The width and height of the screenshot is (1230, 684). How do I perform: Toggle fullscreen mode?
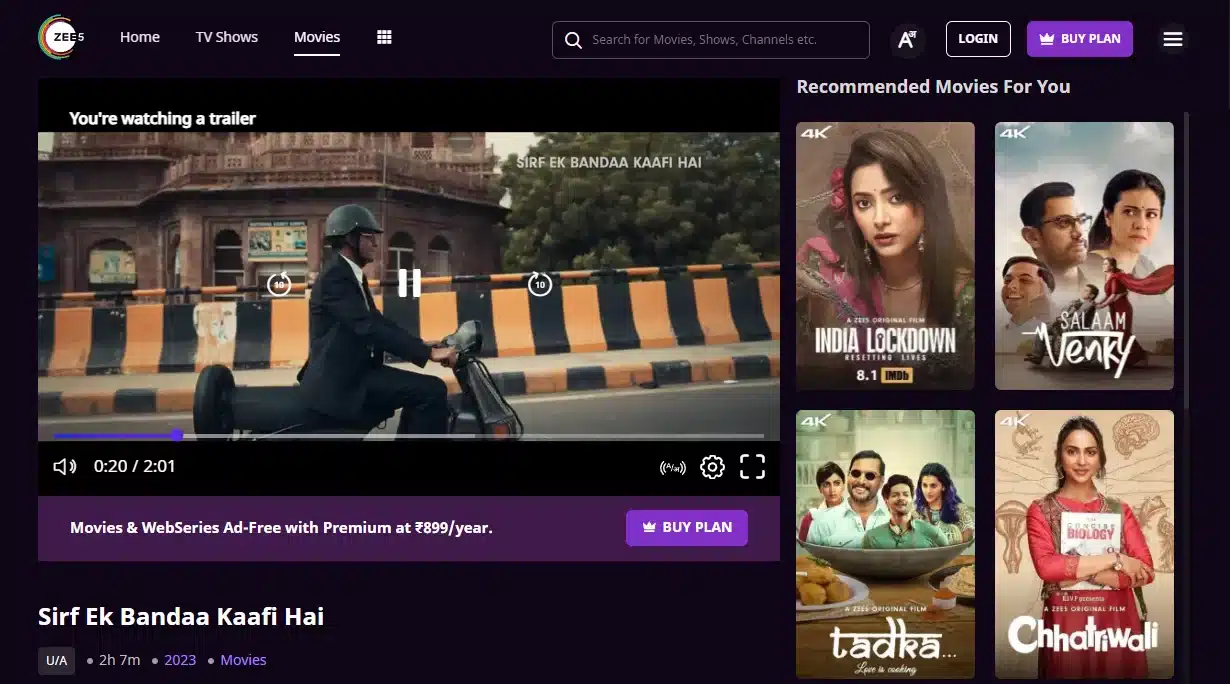[x=752, y=467]
